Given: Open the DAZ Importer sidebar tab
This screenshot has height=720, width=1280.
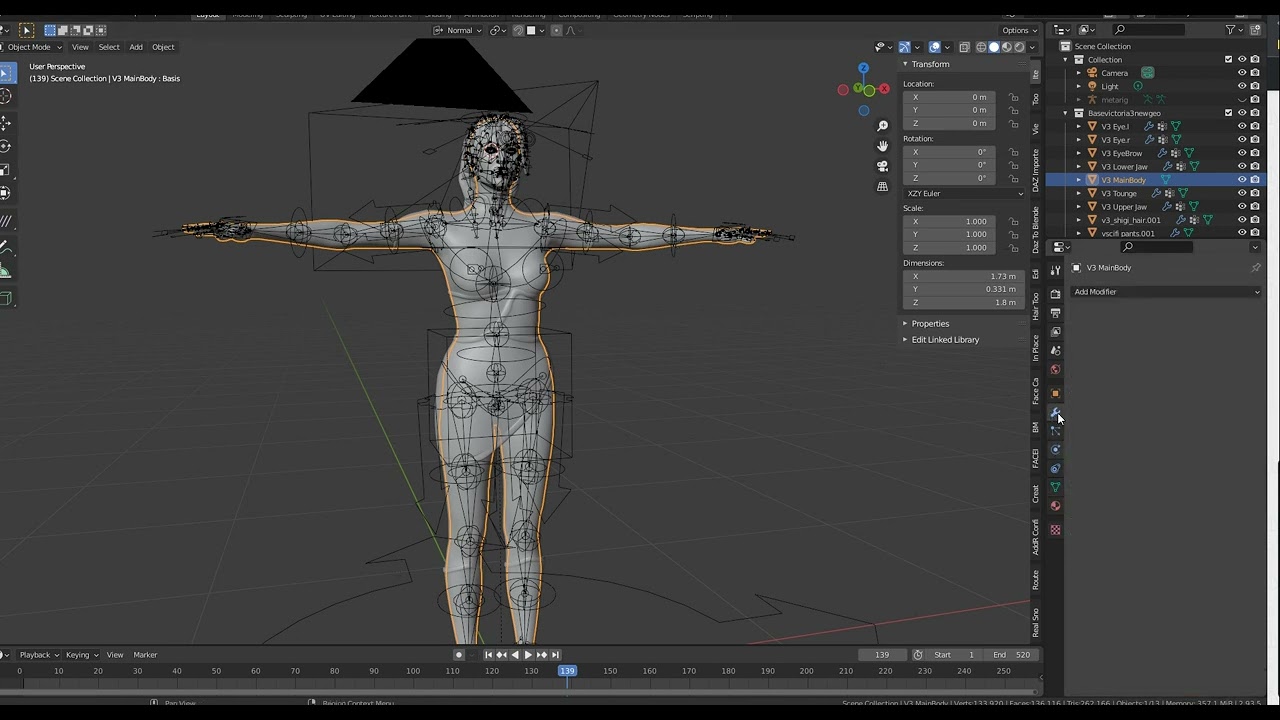Looking at the screenshot, I should [x=1036, y=170].
